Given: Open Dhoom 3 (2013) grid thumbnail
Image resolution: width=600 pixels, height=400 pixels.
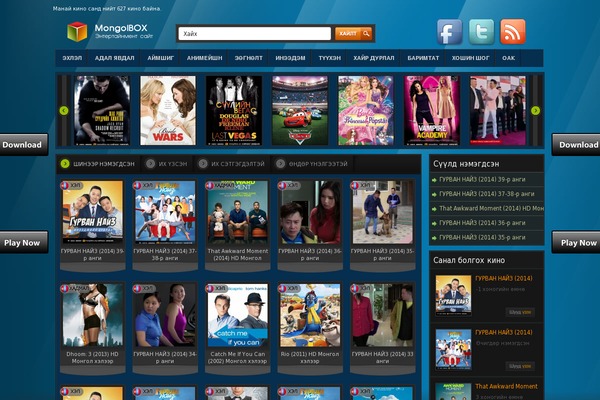Looking at the screenshot, I should click(x=93, y=315).
